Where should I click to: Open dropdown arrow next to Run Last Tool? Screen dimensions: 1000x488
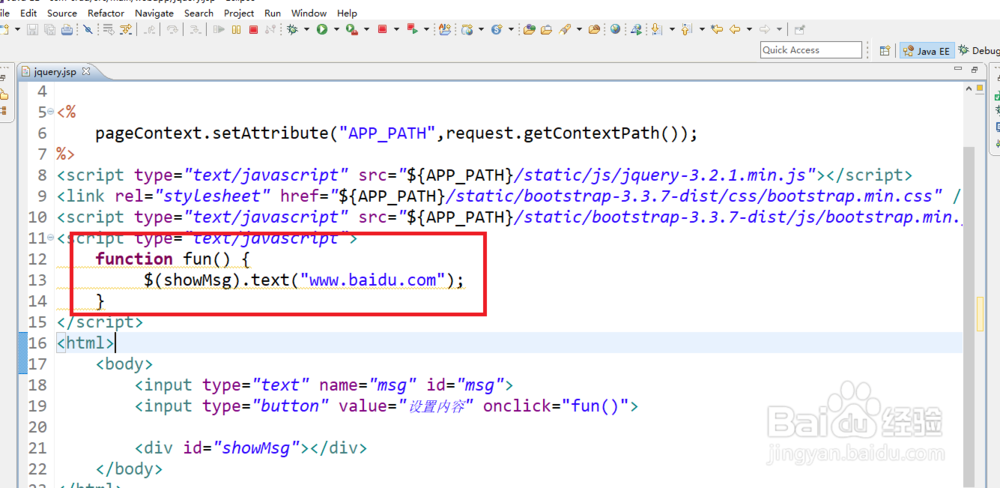point(367,29)
